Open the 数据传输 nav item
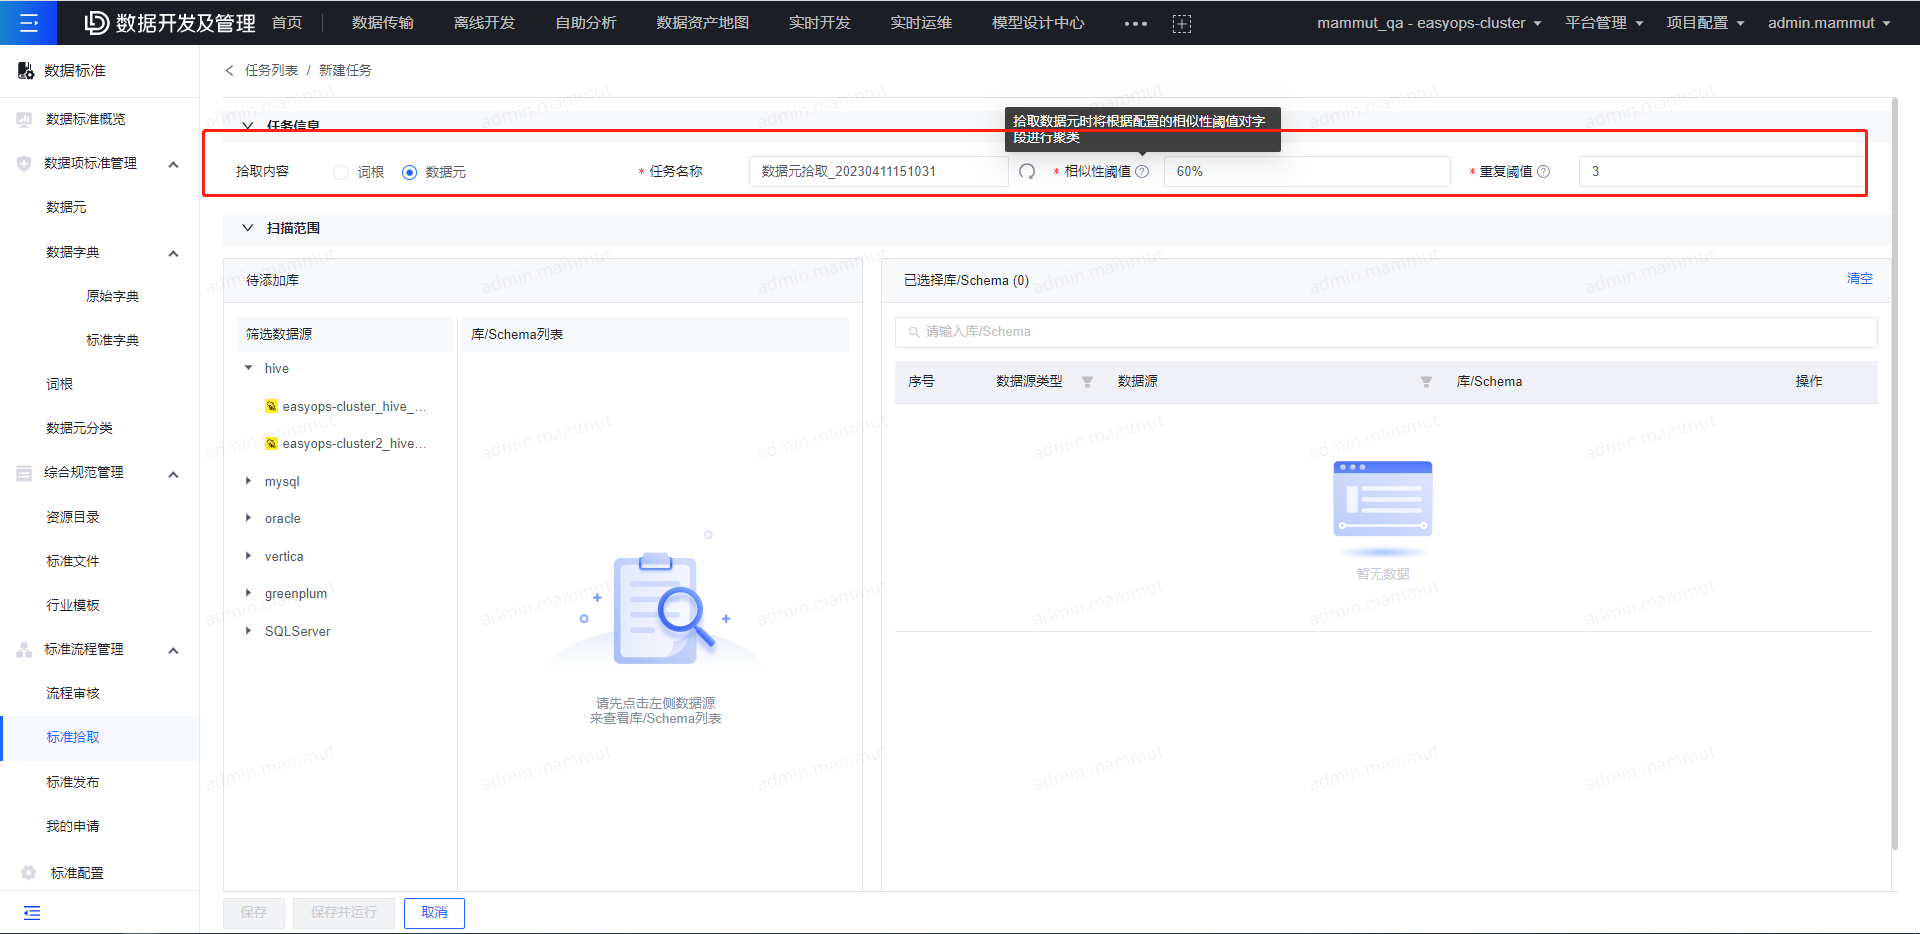This screenshot has width=1920, height=934. pos(383,22)
